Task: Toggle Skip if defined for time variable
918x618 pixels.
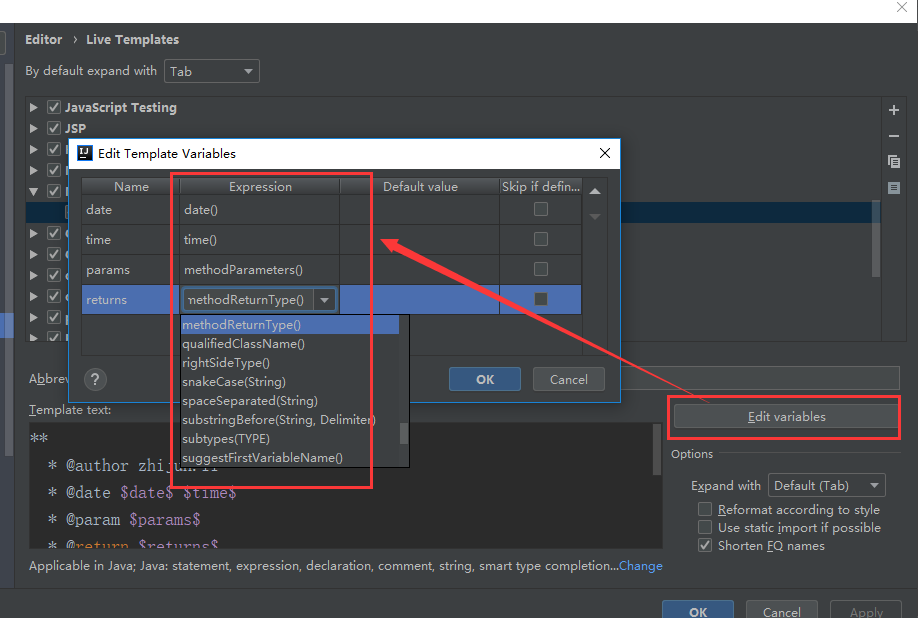Action: (x=541, y=239)
